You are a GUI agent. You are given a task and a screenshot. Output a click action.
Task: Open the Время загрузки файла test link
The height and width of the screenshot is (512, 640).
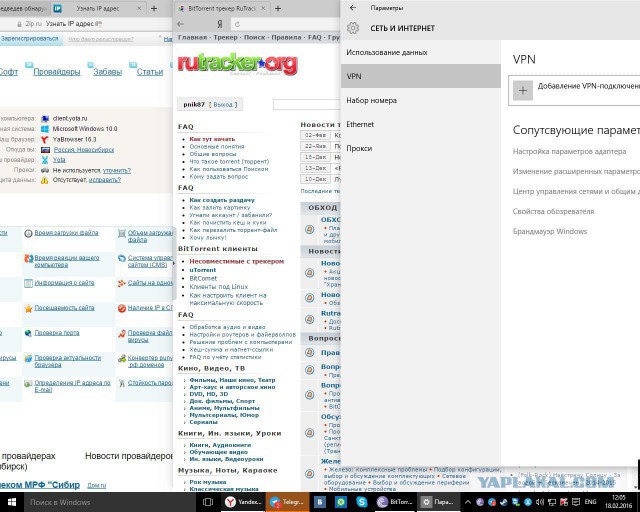point(66,233)
